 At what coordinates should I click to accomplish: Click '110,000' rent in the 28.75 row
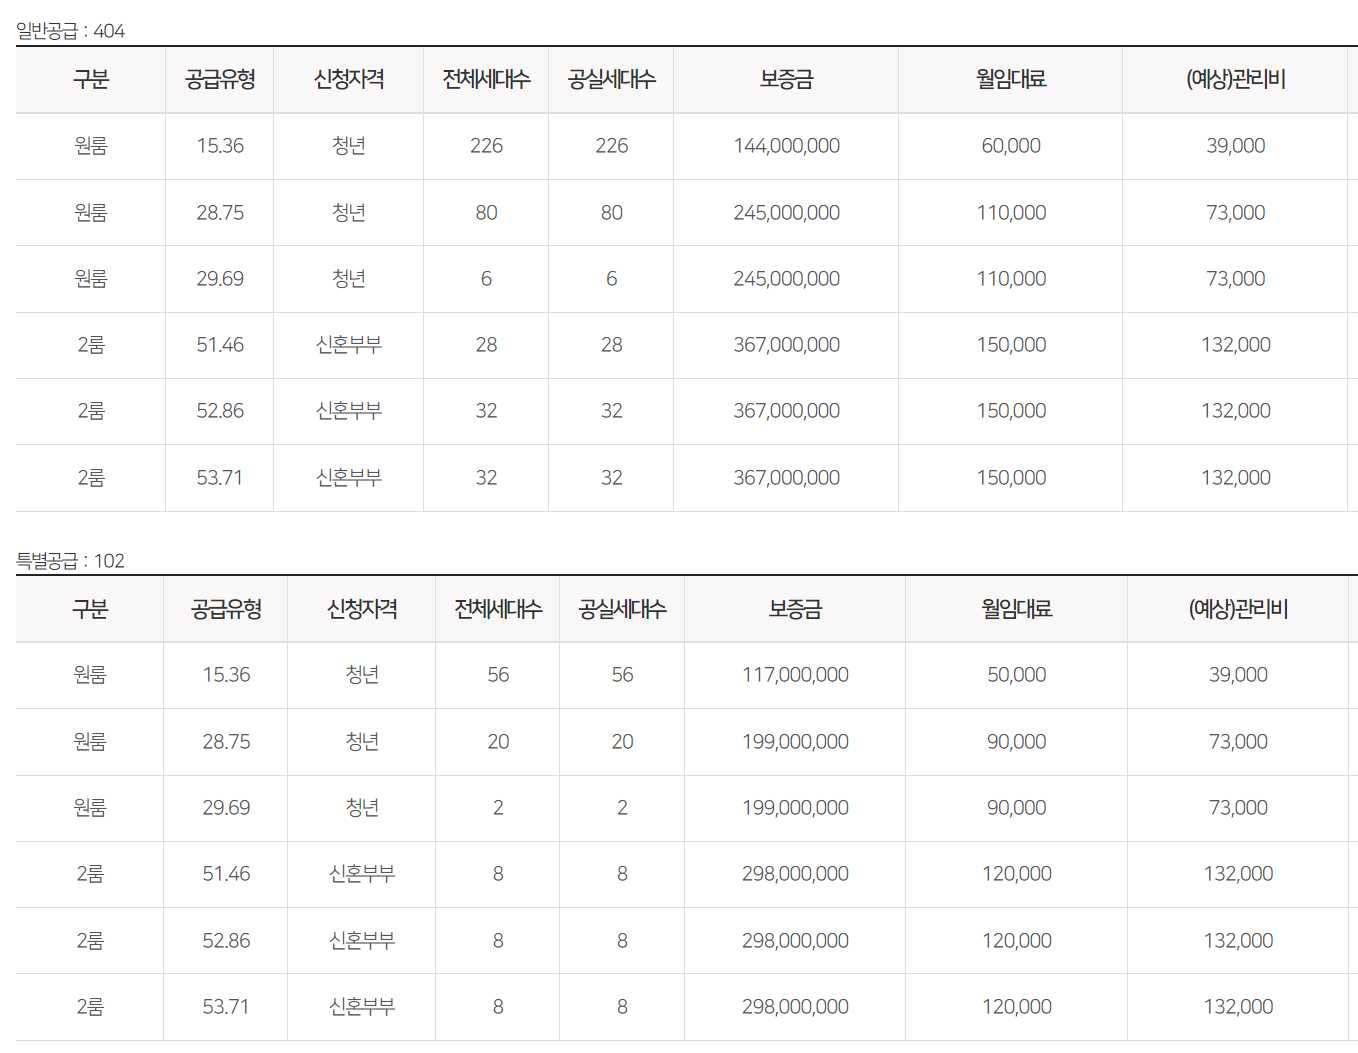click(1011, 212)
